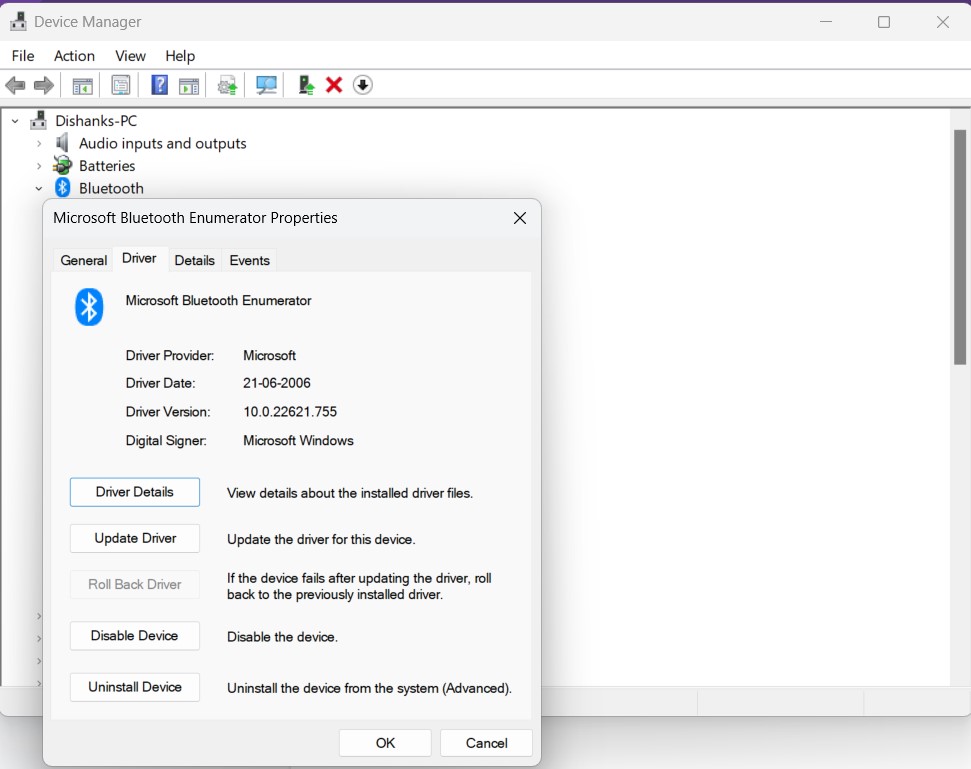The width and height of the screenshot is (971, 769).
Task: Click the Back arrow in the toolbar
Action: click(x=16, y=86)
